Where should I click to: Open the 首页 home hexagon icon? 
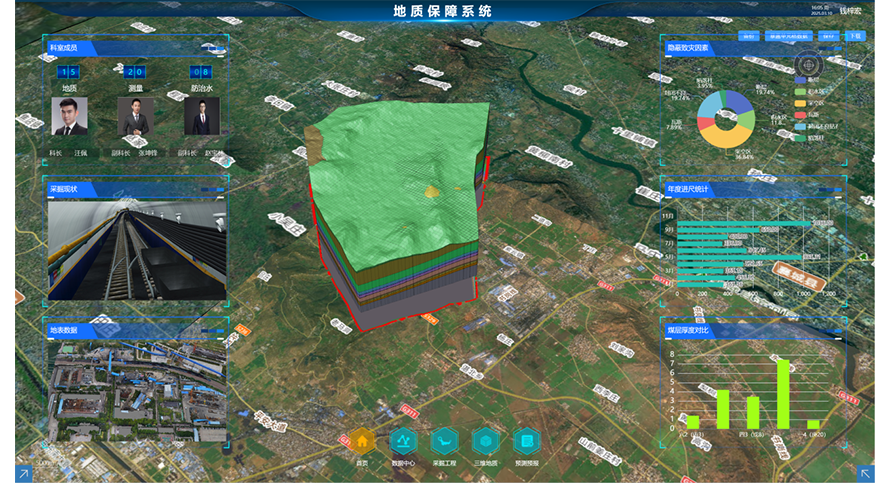(x=362, y=441)
